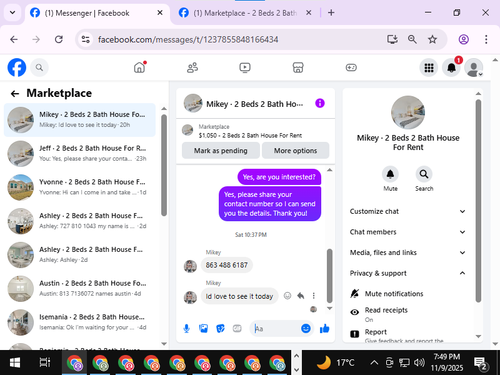Click More options button
500x375 pixels.
[x=295, y=151]
